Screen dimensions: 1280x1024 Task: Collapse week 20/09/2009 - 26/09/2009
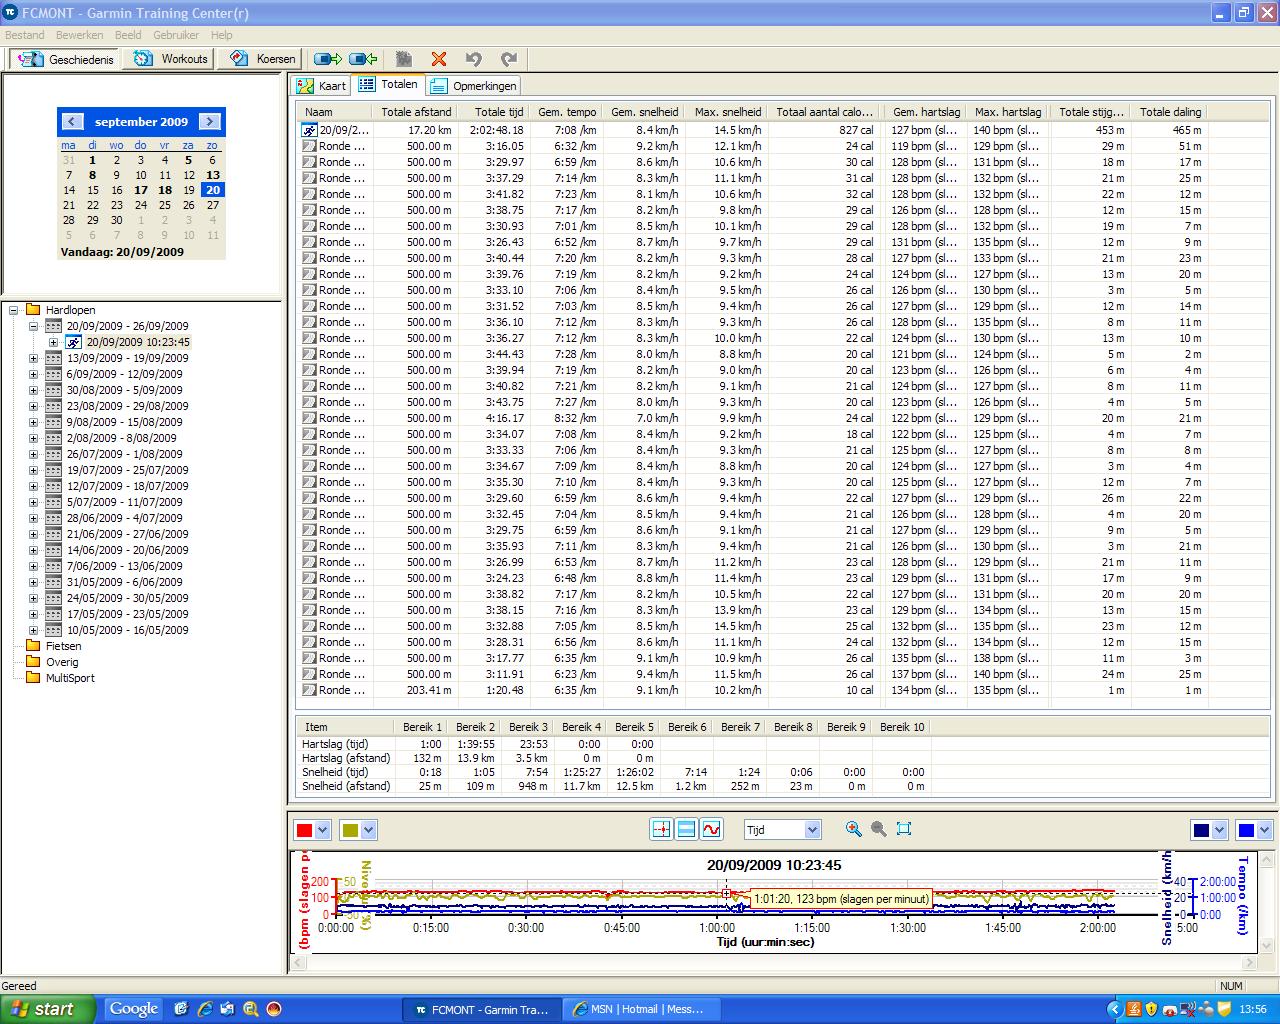(33, 326)
